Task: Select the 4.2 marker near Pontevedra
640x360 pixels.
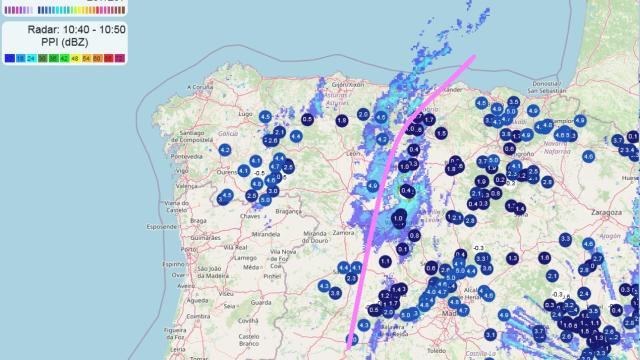Action: [x=225, y=150]
